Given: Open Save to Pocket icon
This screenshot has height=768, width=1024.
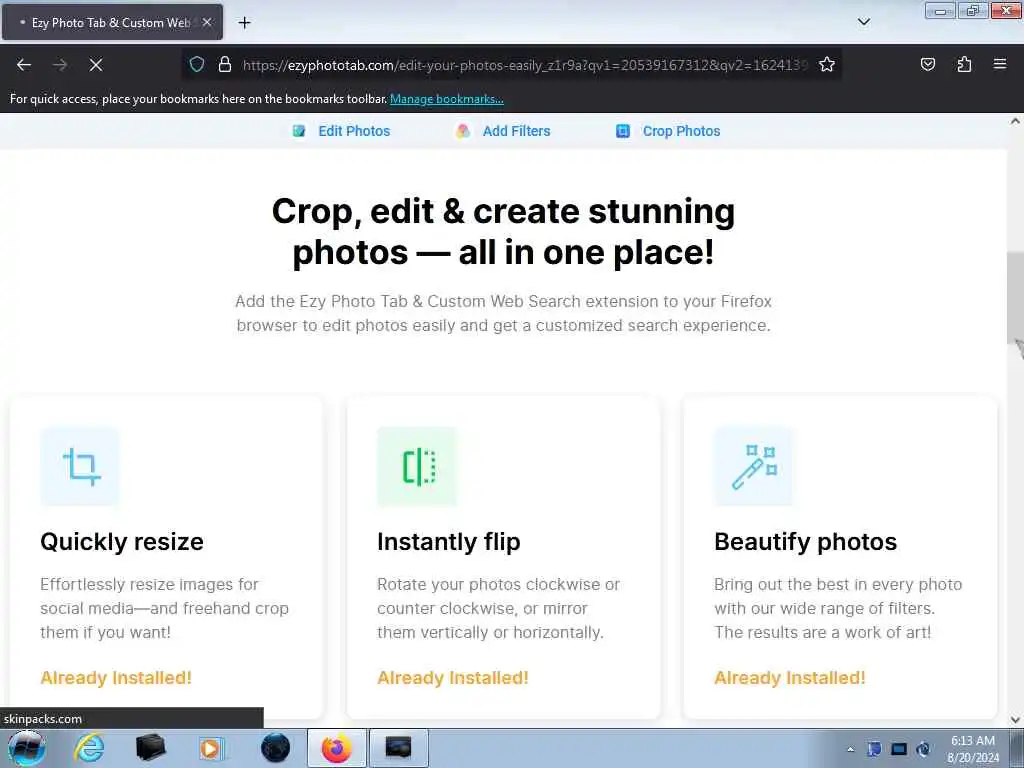Looking at the screenshot, I should pos(927,64).
